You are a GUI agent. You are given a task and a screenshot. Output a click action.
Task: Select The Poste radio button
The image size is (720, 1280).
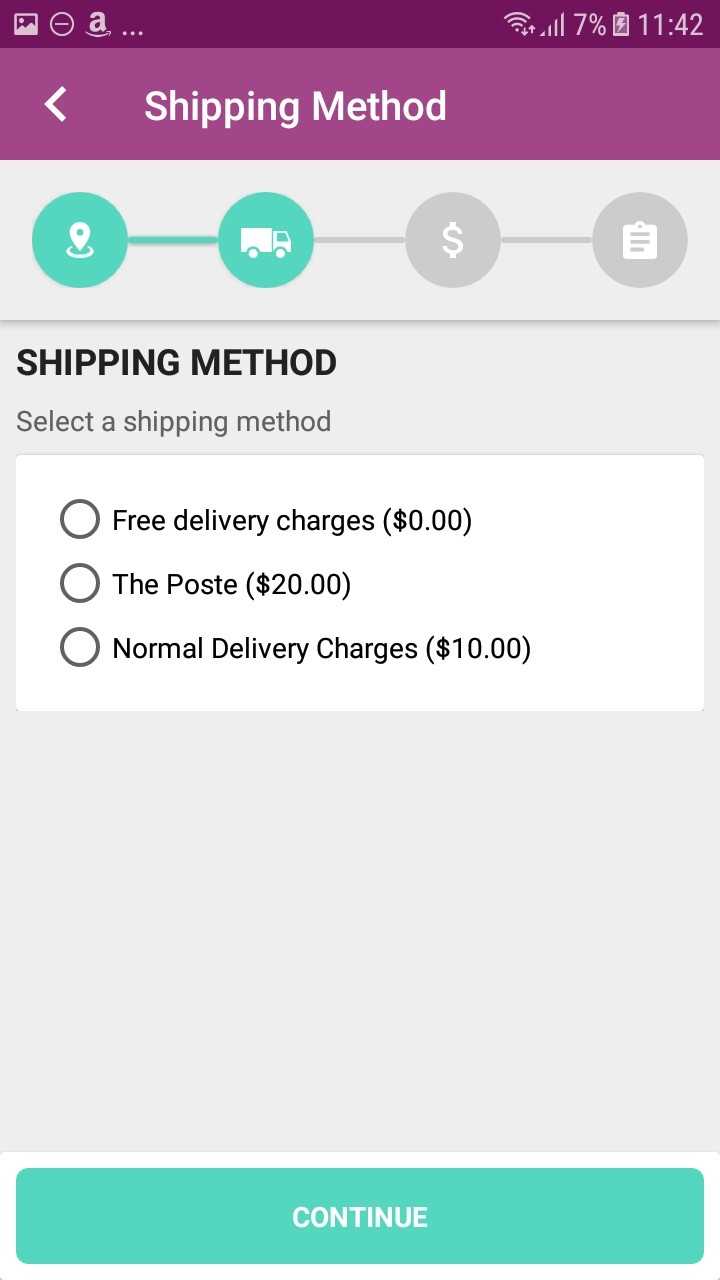80,584
